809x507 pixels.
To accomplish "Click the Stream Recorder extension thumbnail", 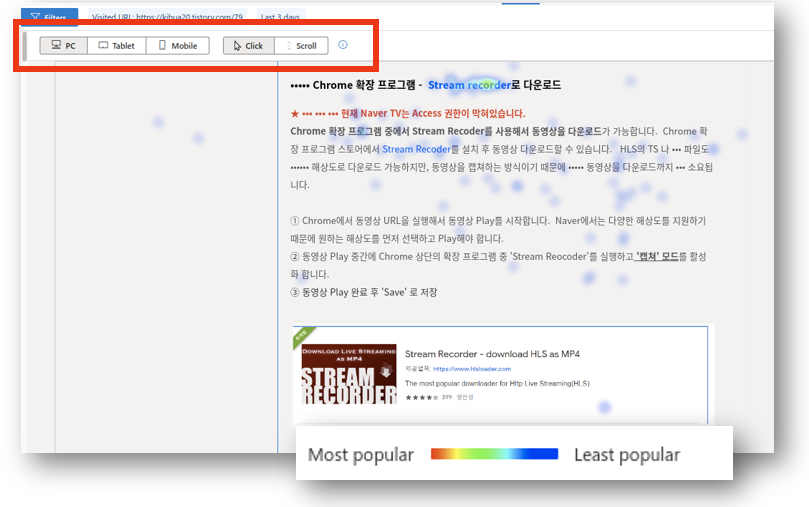I will coord(349,374).
